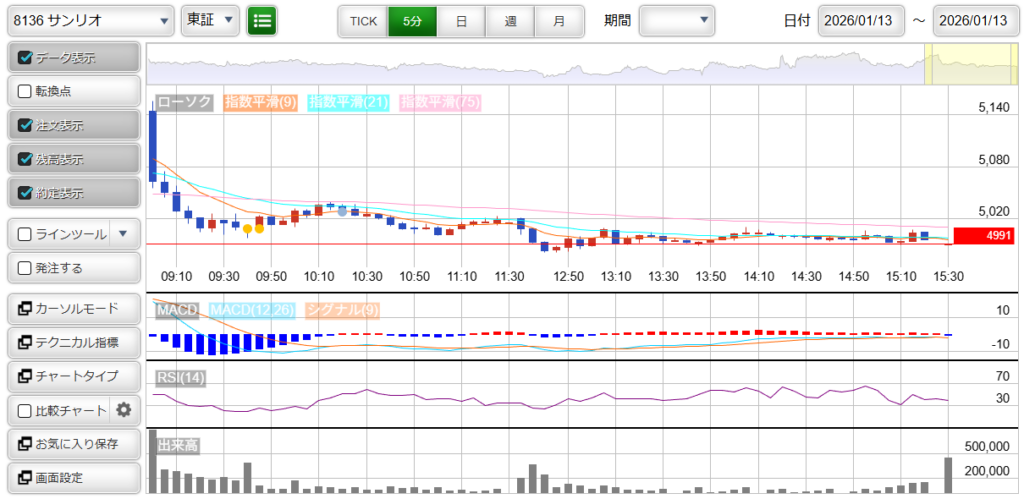The image size is (1024, 499).
Task: Click the start date field 2026/01/13
Action: 861,20
